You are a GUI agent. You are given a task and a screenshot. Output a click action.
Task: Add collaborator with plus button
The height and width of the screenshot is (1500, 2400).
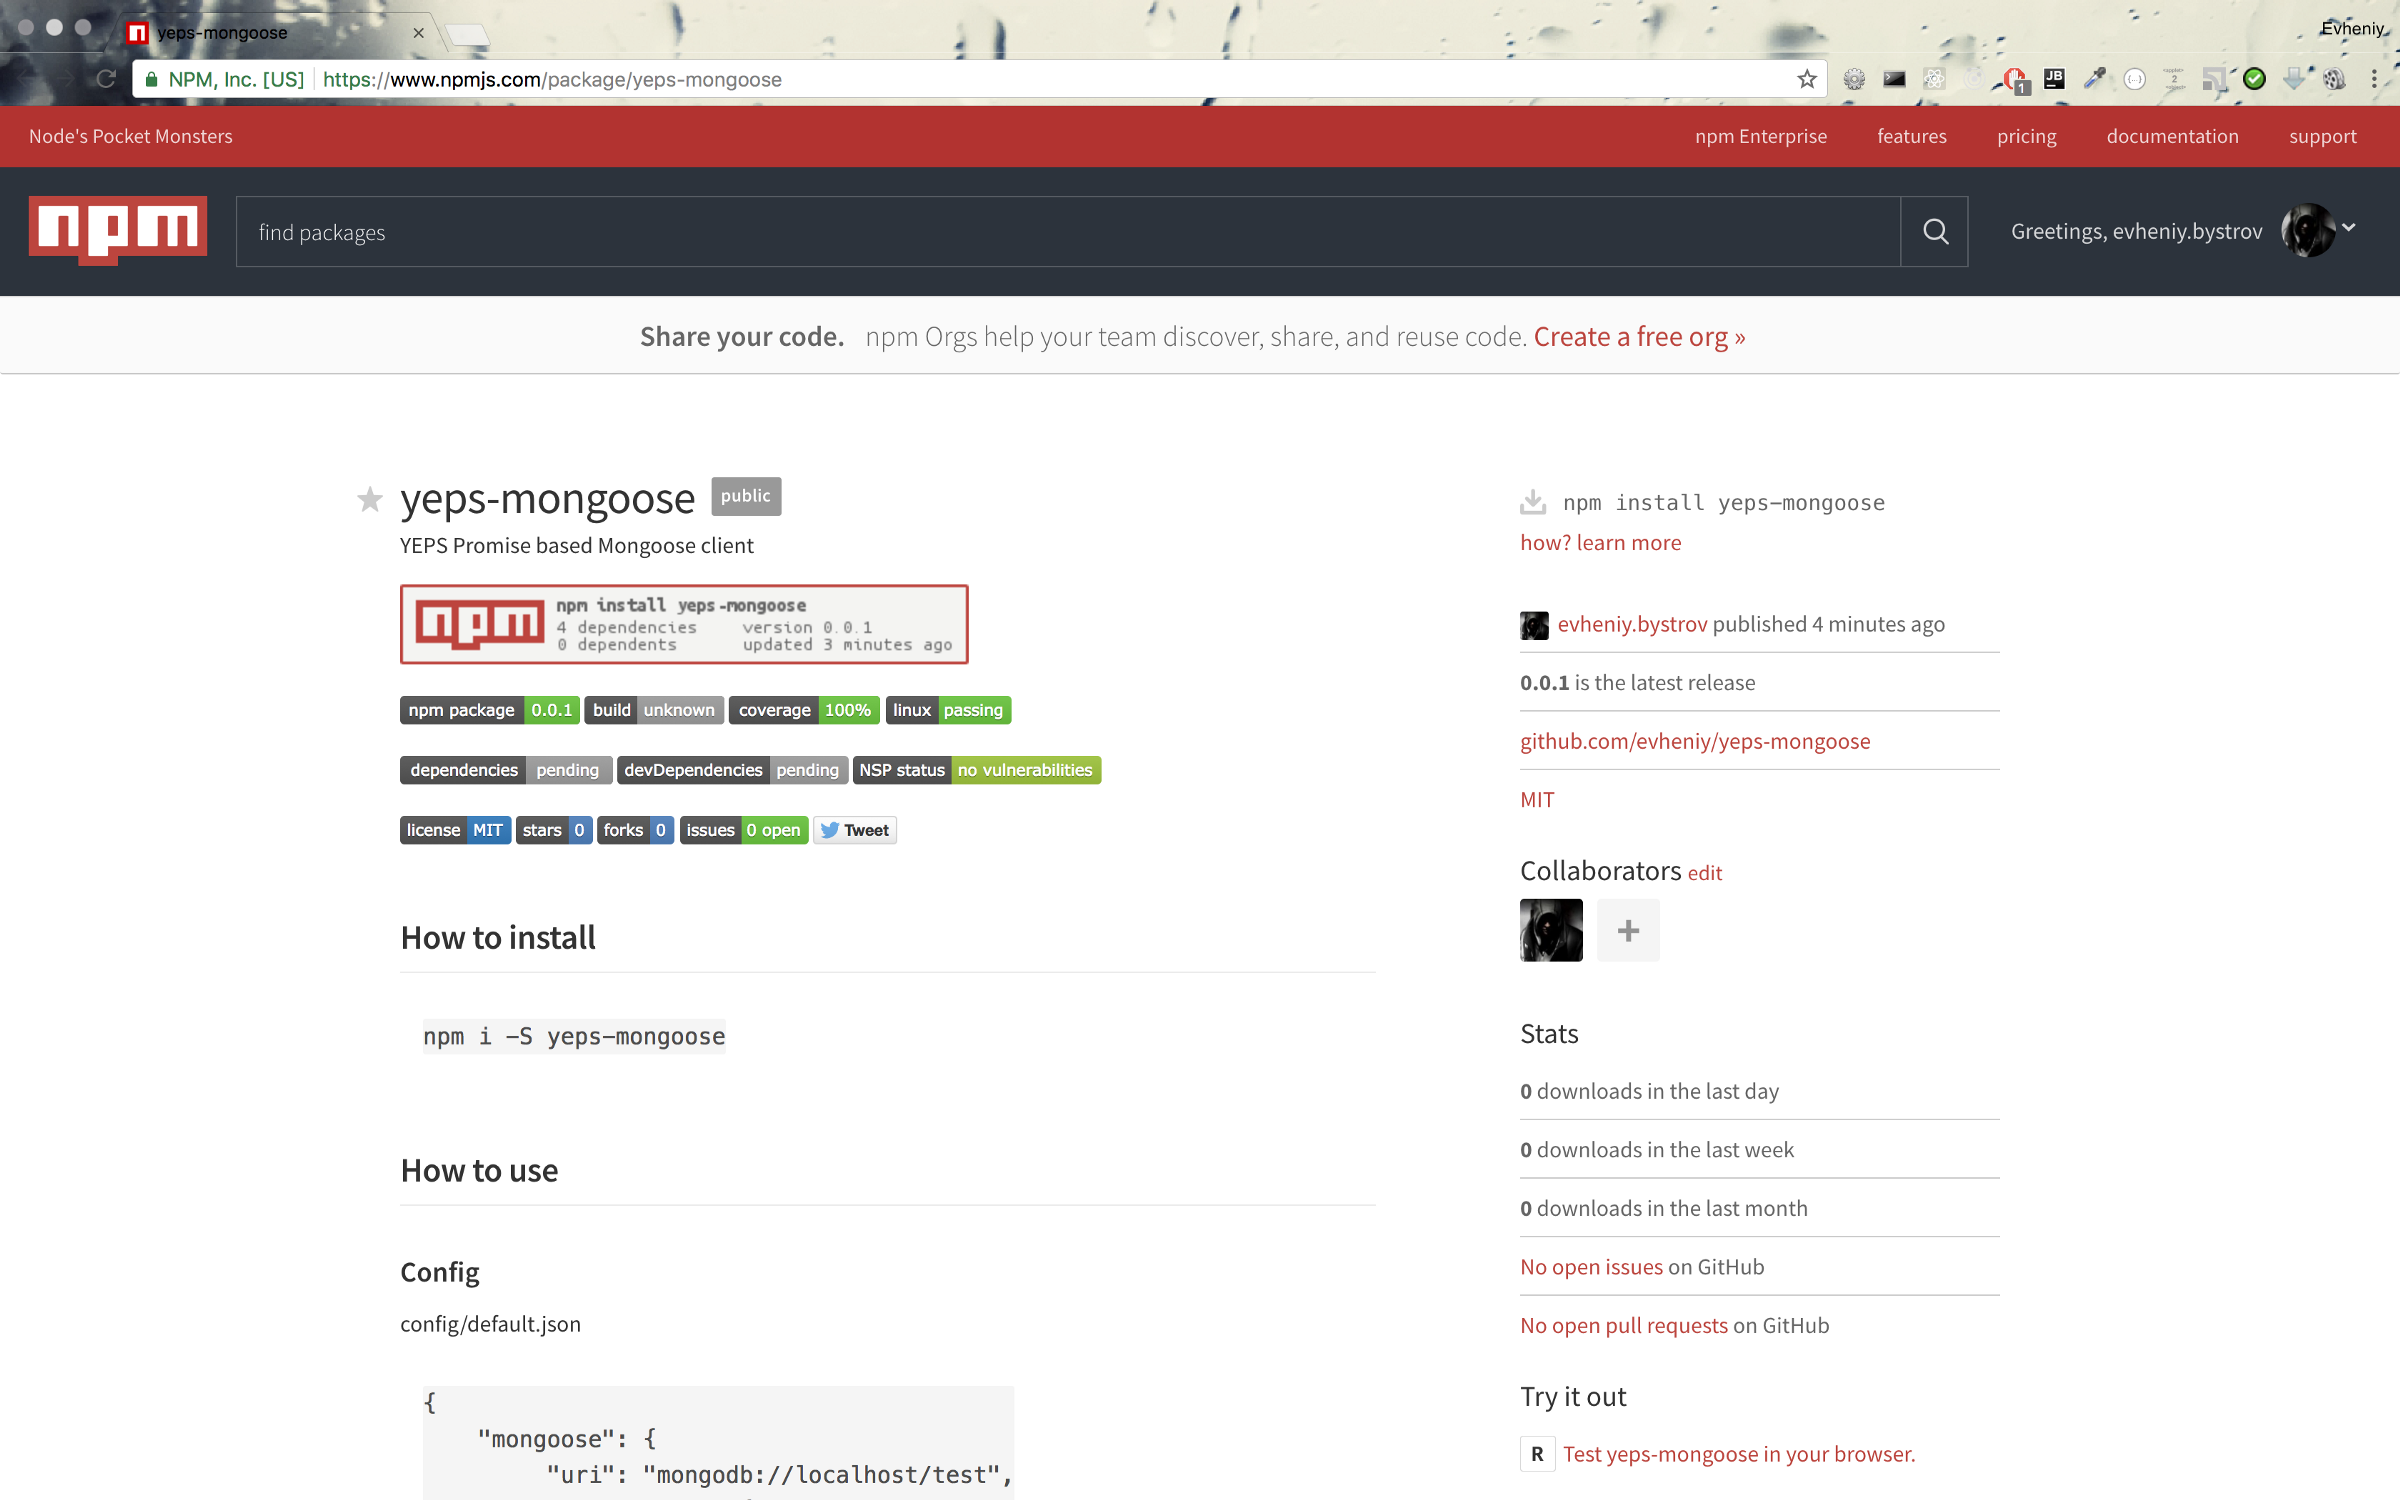tap(1628, 930)
